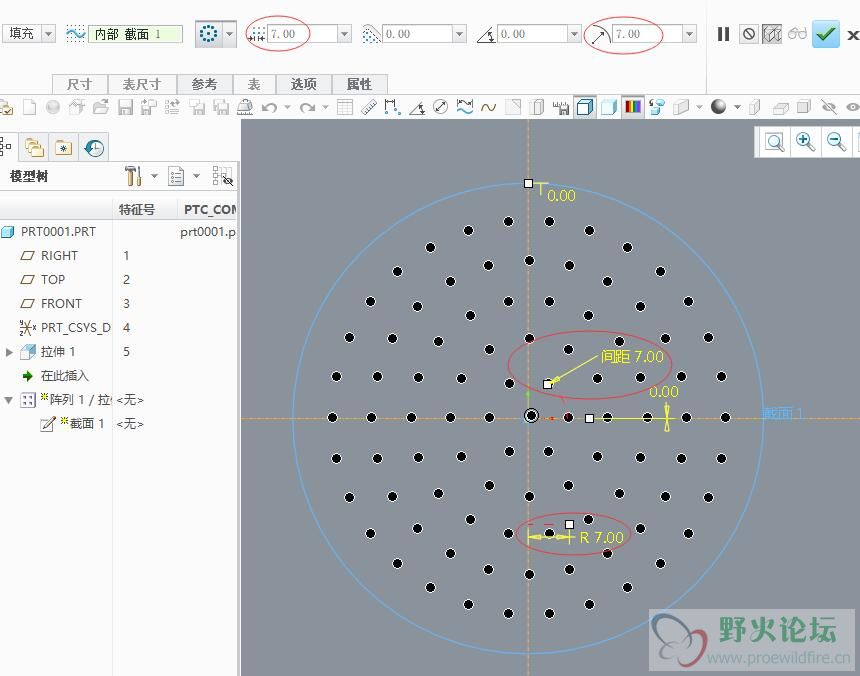Click the angle measurement icon

(417, 107)
